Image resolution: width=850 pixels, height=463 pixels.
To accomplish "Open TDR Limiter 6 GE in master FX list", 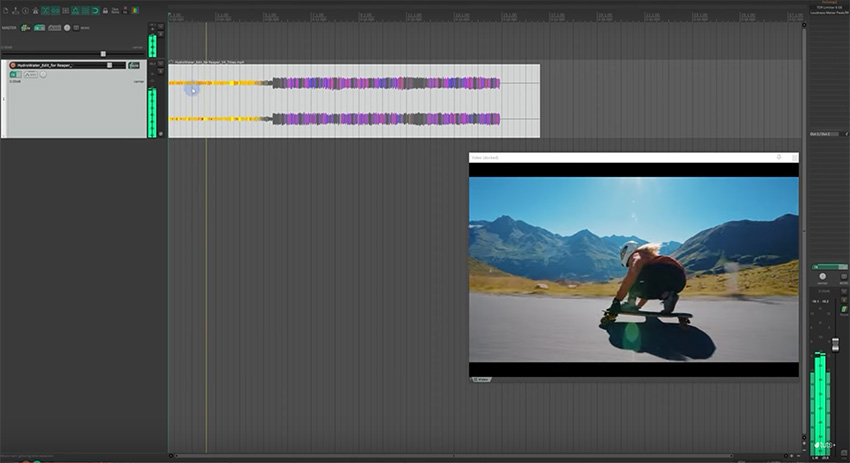I will click(828, 7).
